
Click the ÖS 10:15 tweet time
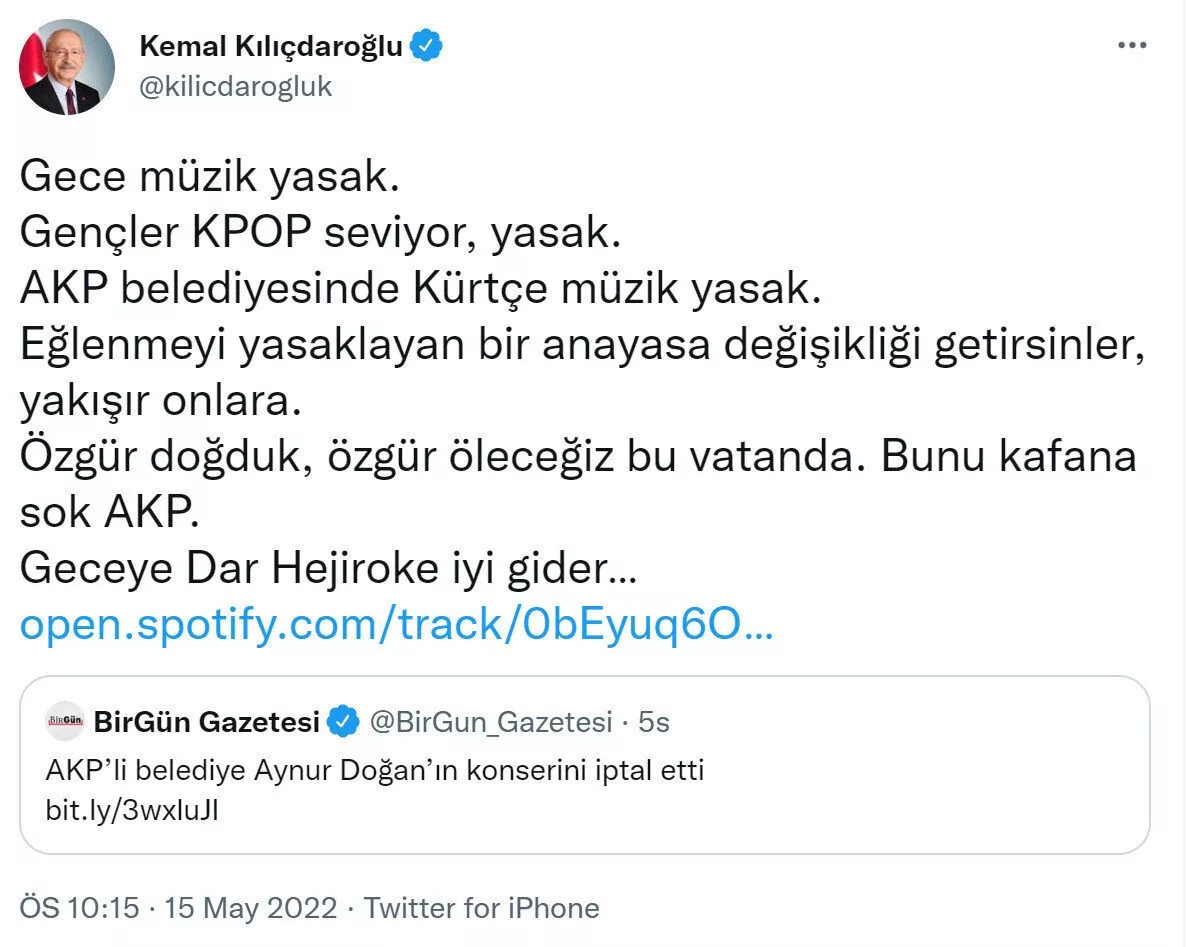pos(76,908)
